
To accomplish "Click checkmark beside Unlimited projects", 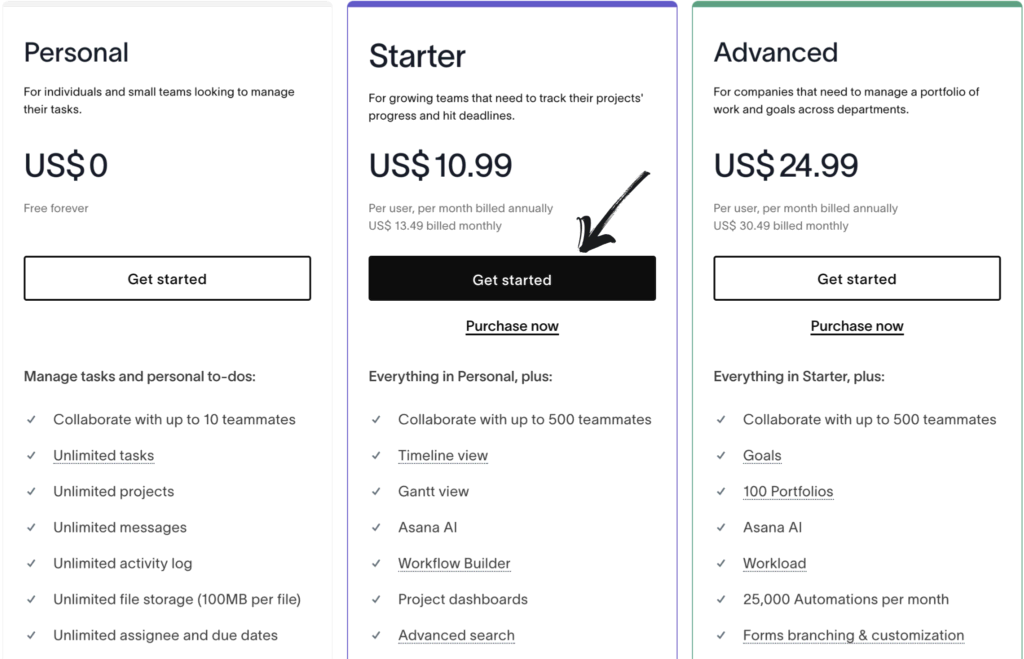I will pos(32,492).
